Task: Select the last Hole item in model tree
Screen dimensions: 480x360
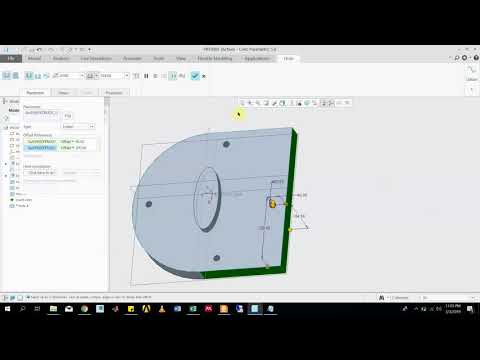Action: (x=19, y=206)
